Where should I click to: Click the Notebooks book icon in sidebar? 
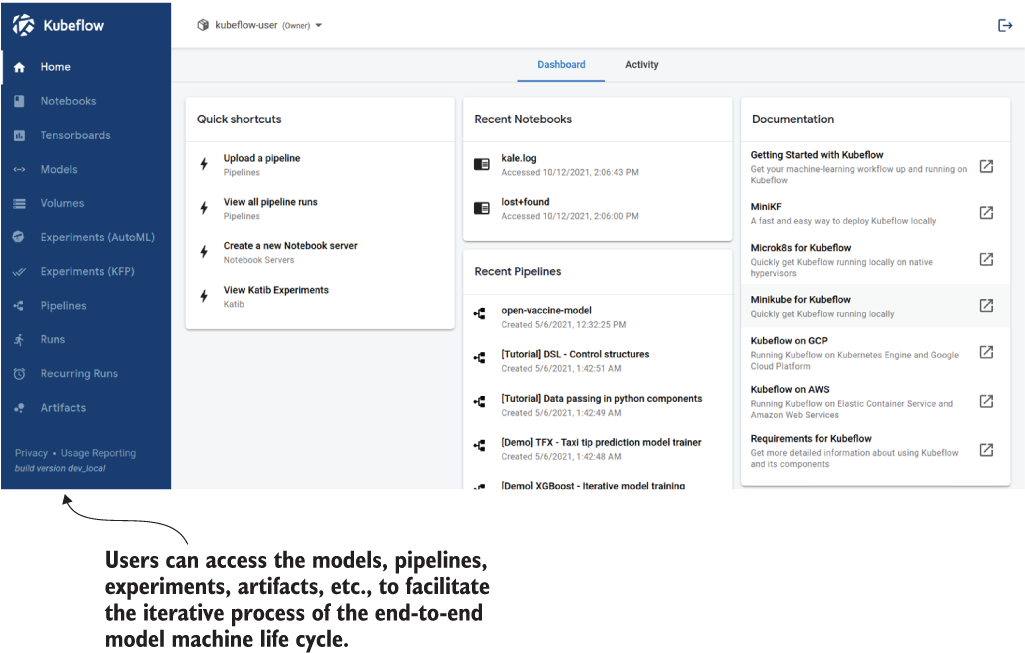[x=20, y=101]
